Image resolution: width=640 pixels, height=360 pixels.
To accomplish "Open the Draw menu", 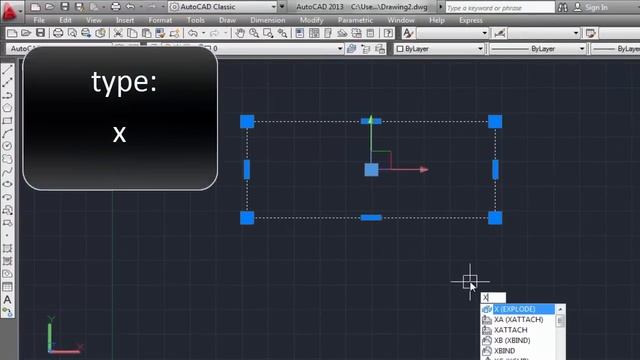I will click(227, 20).
